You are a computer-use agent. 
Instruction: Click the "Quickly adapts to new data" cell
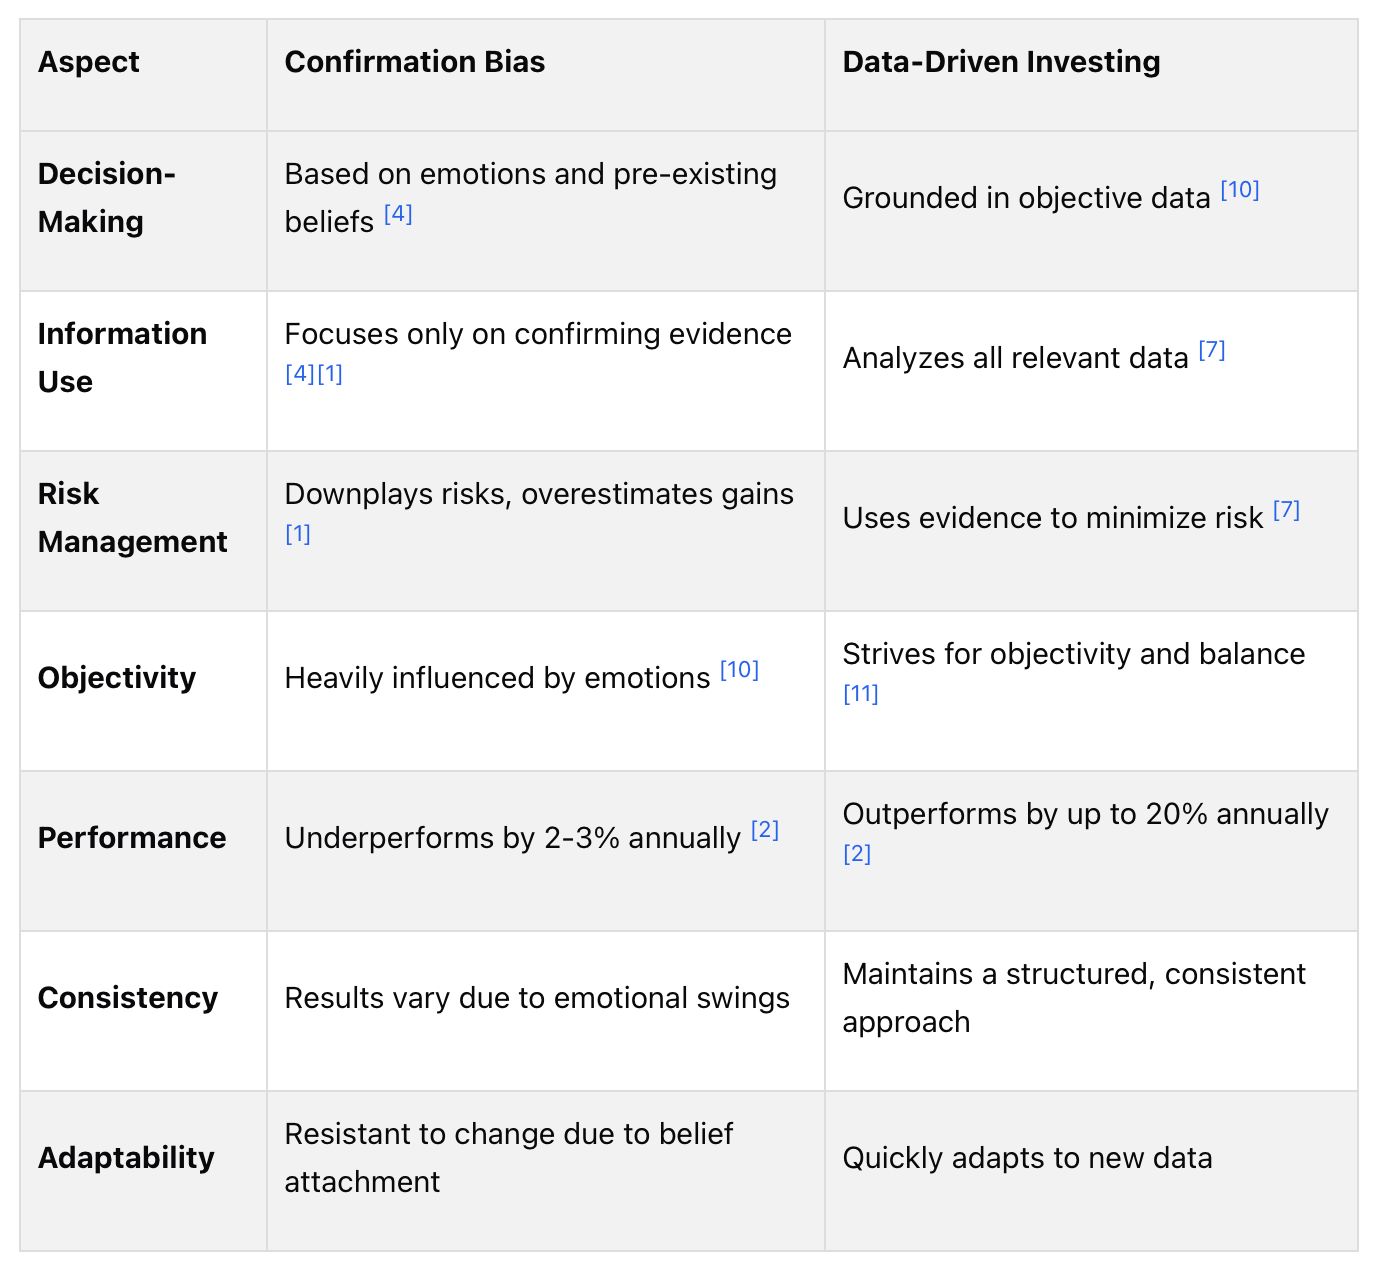(1027, 1158)
